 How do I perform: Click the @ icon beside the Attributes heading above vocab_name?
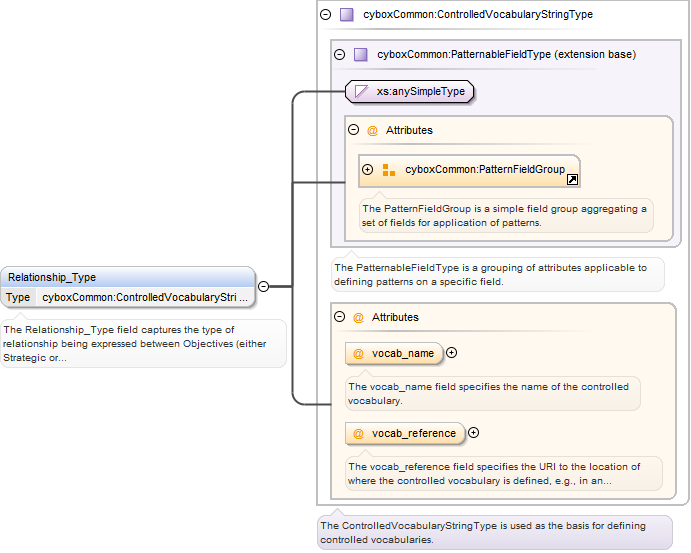coord(358,317)
